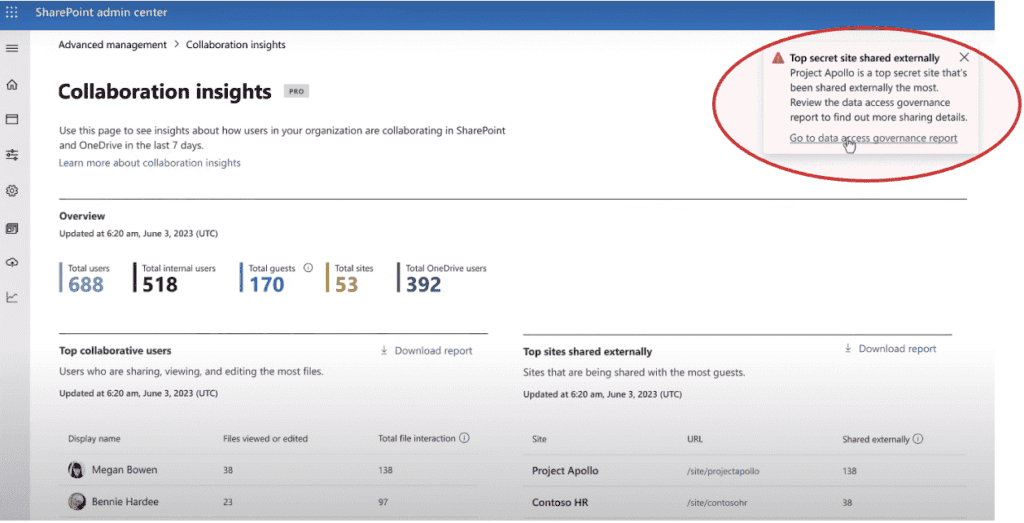
Task: Download Top collaborative users report
Action: [x=426, y=351]
